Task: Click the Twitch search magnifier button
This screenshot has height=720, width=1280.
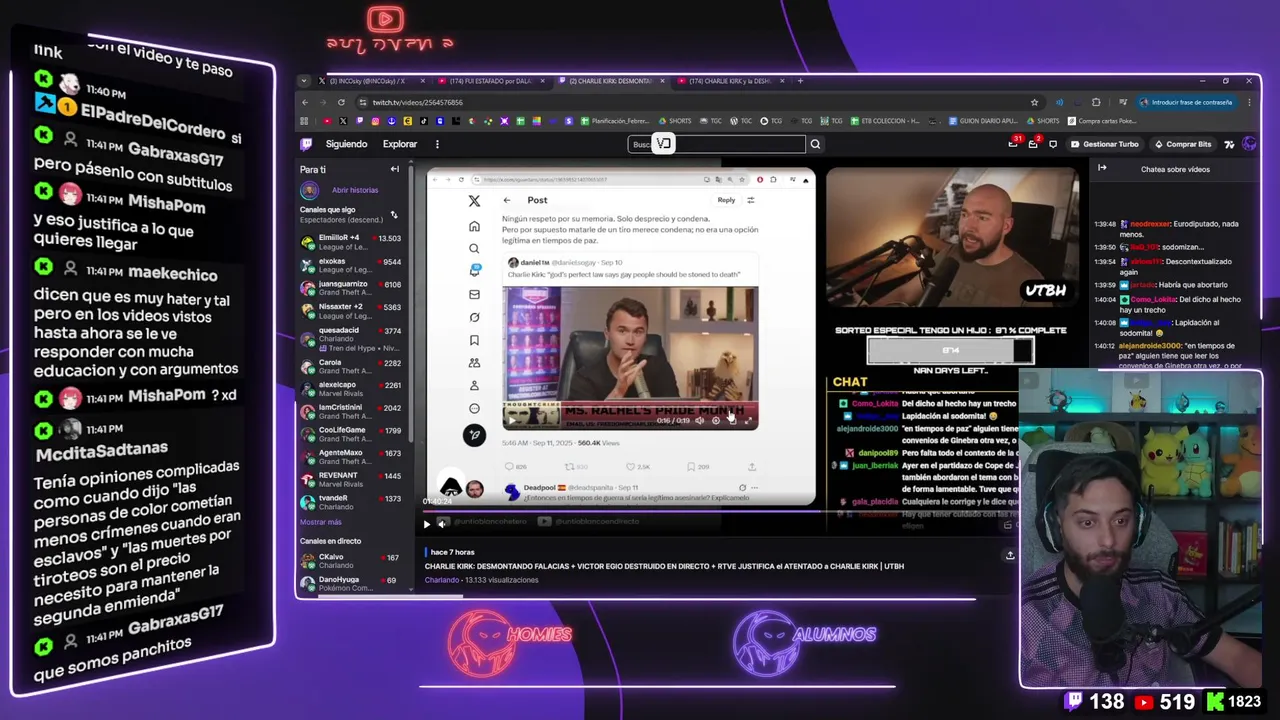Action: (x=815, y=144)
